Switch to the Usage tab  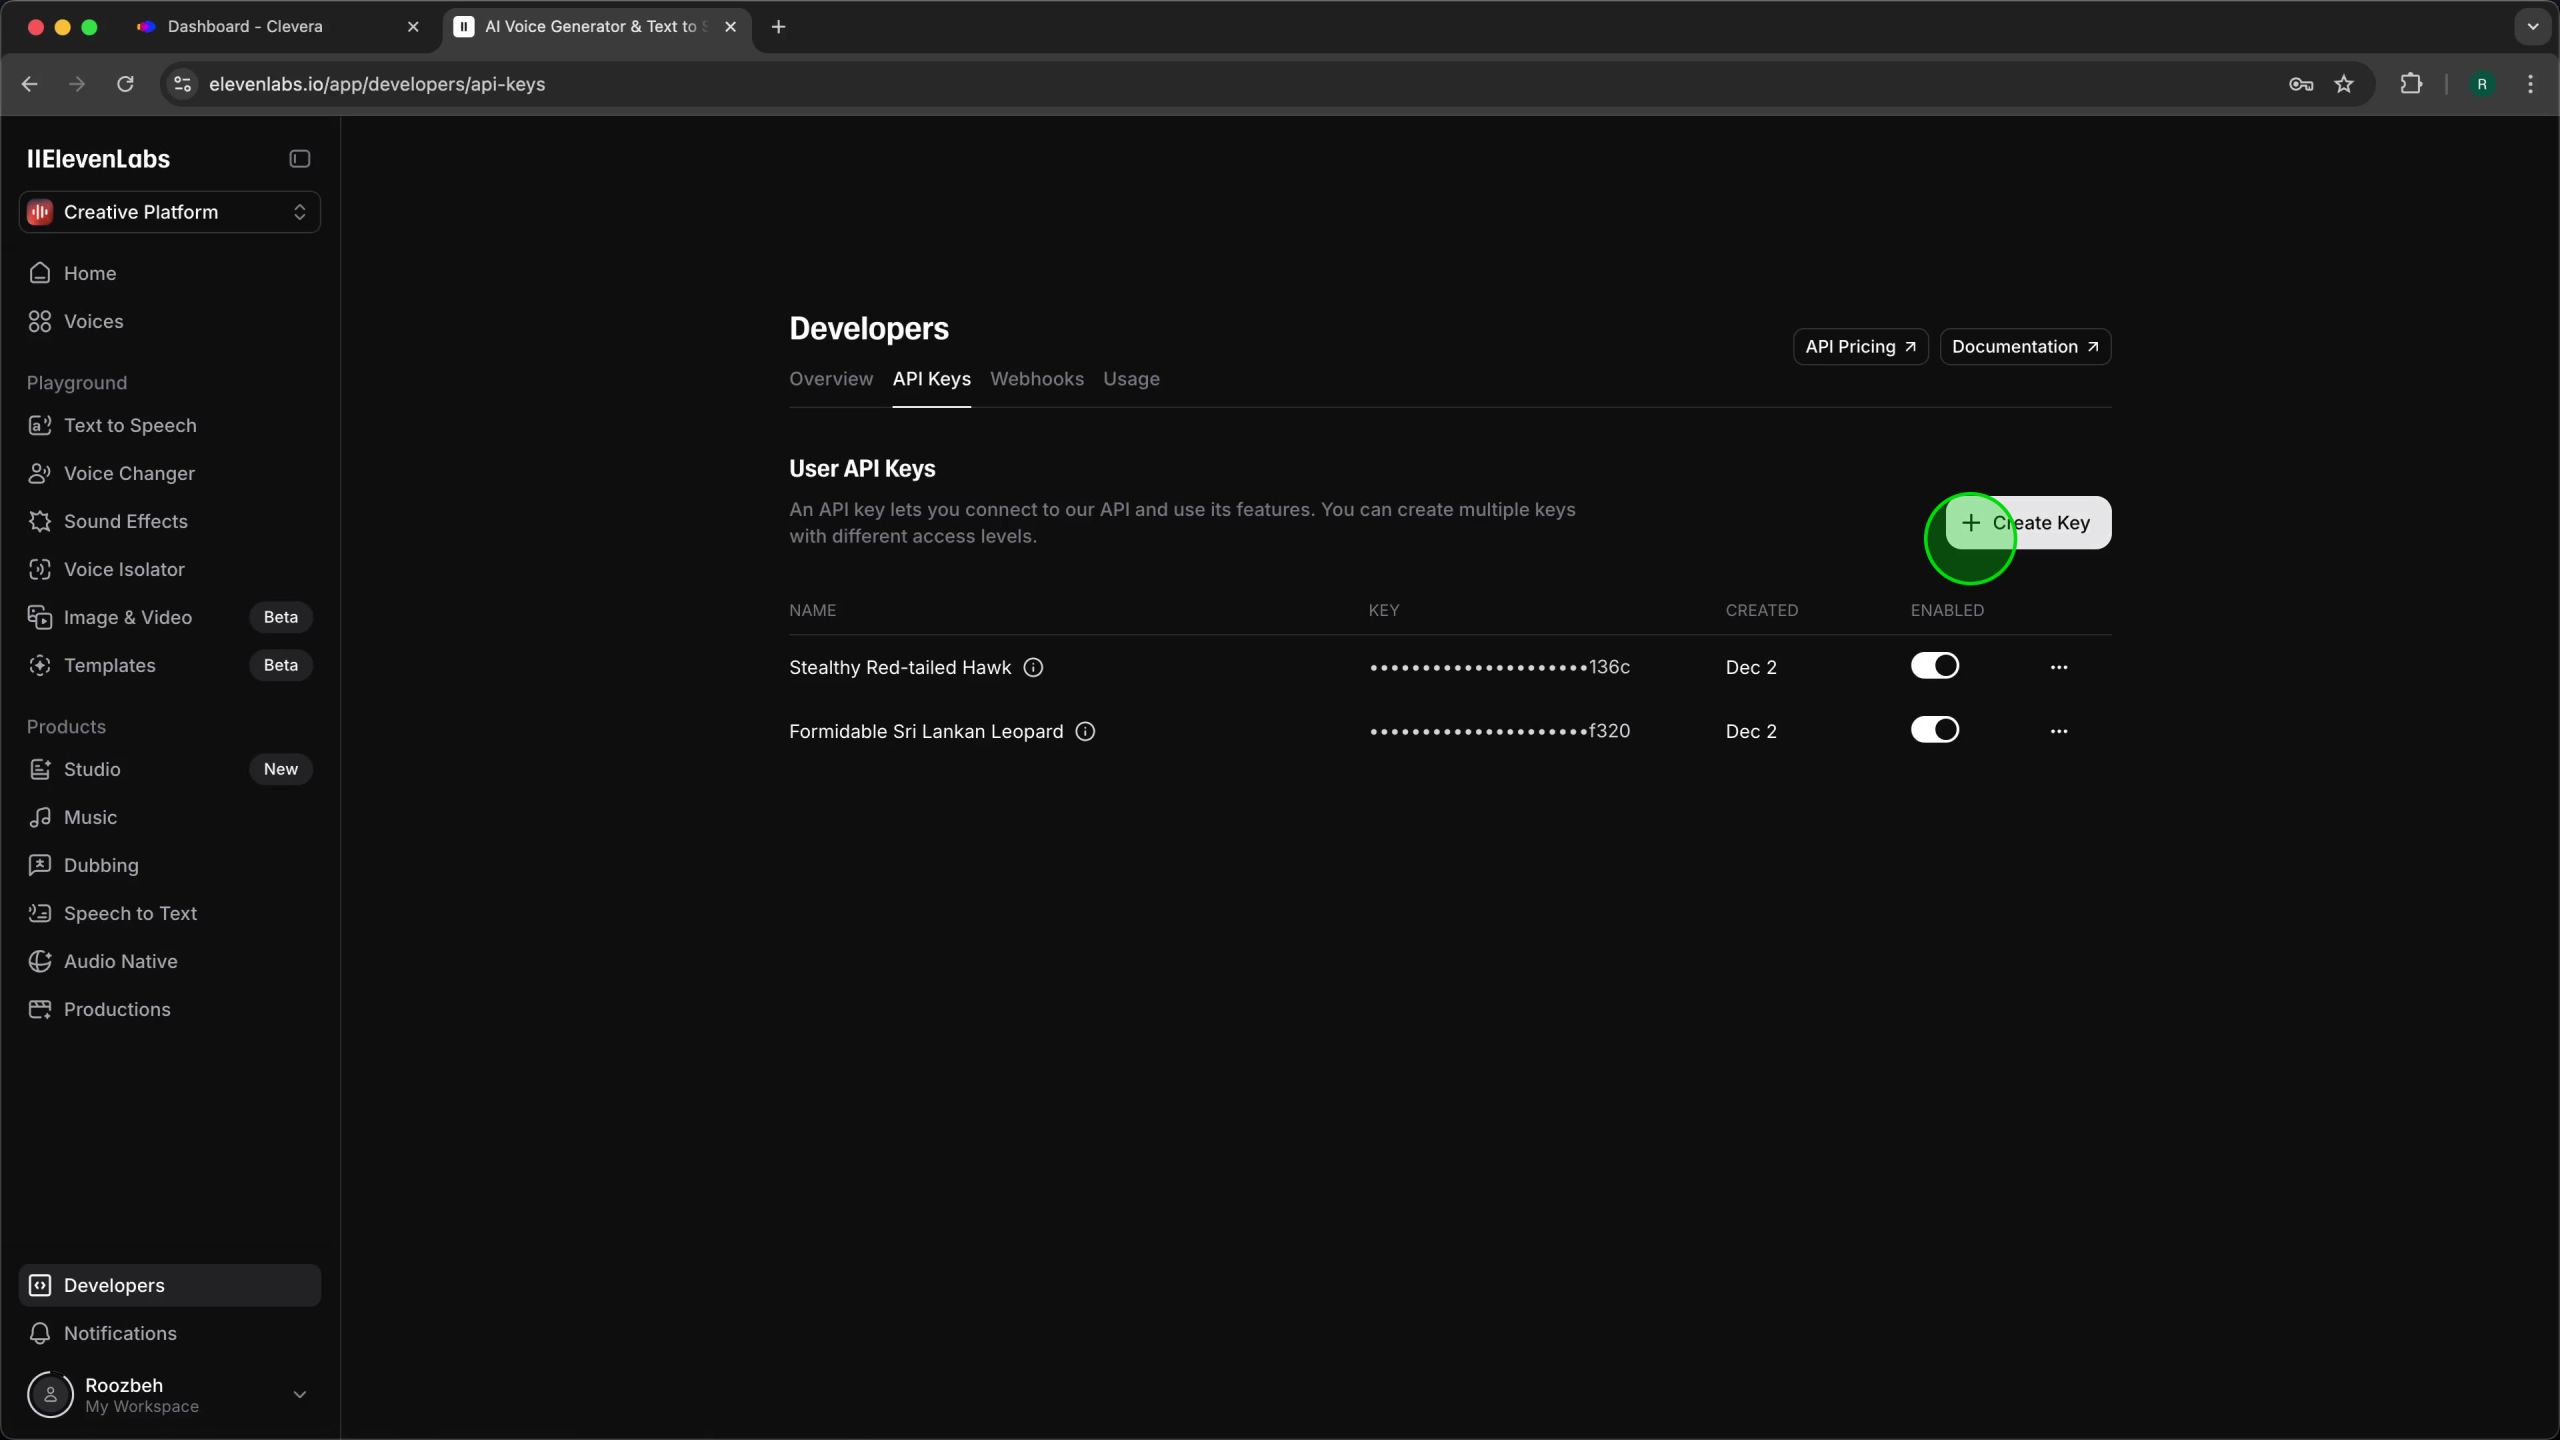(1131, 379)
